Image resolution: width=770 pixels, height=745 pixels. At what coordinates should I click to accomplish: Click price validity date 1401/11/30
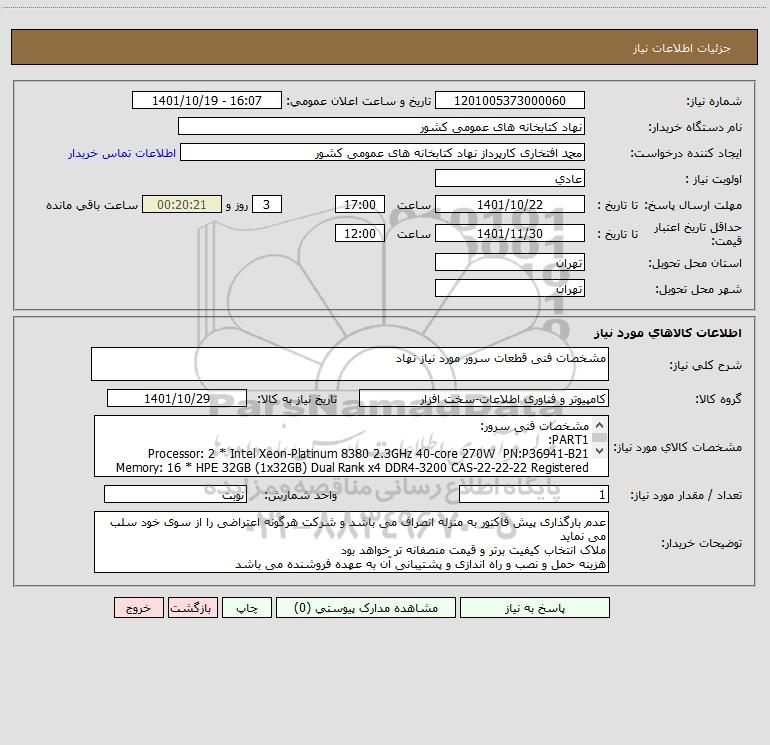[510, 233]
